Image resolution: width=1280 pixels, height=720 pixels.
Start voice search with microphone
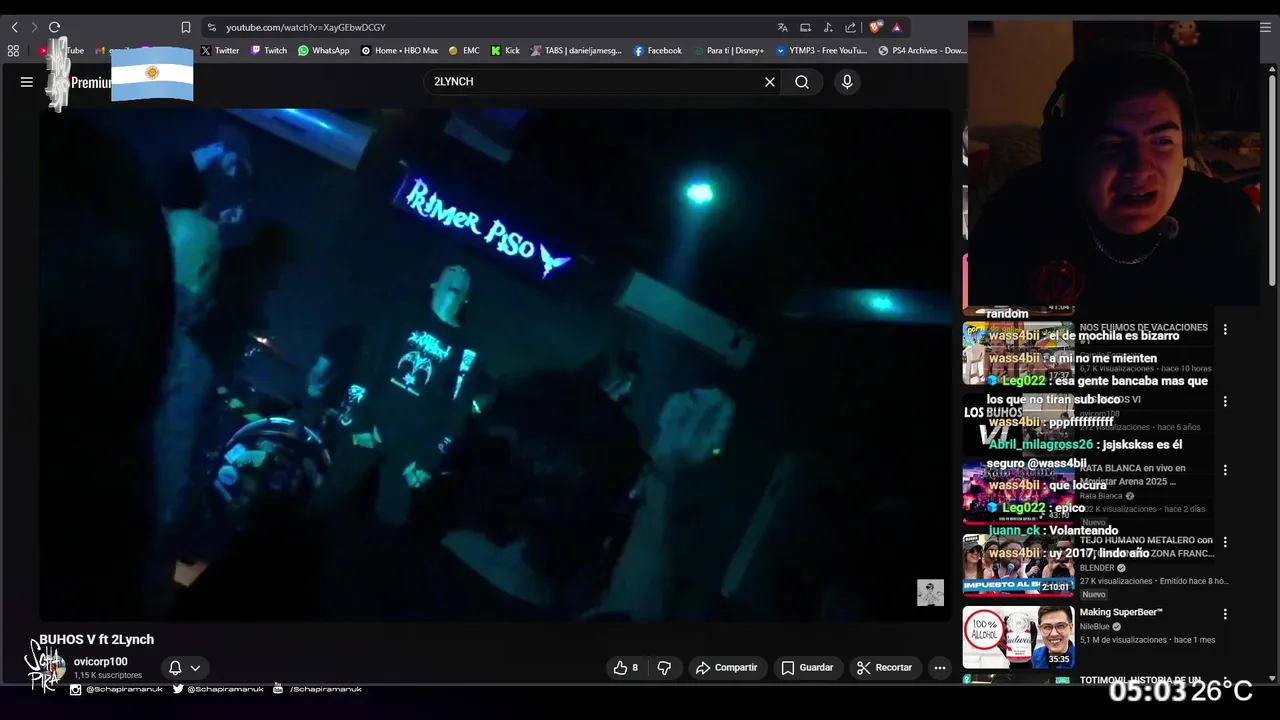847,82
